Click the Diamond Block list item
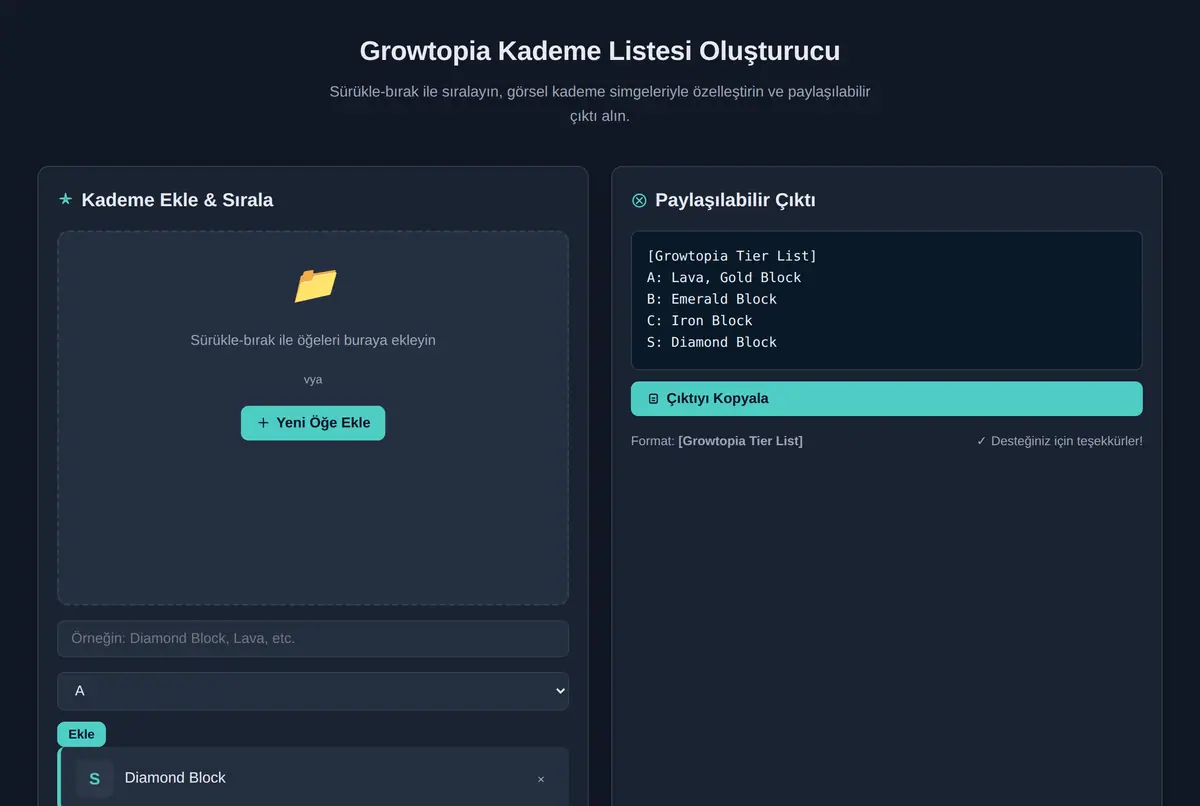This screenshot has height=806, width=1200. pyautogui.click(x=313, y=778)
